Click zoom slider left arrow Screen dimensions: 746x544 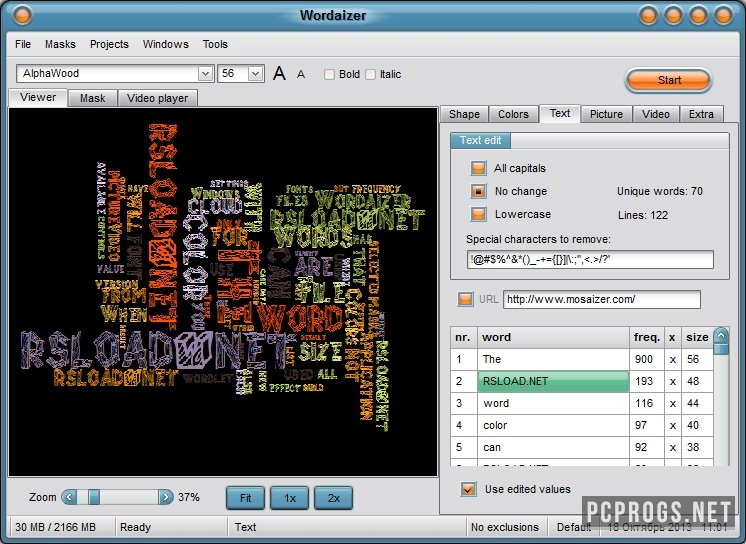click(x=69, y=497)
